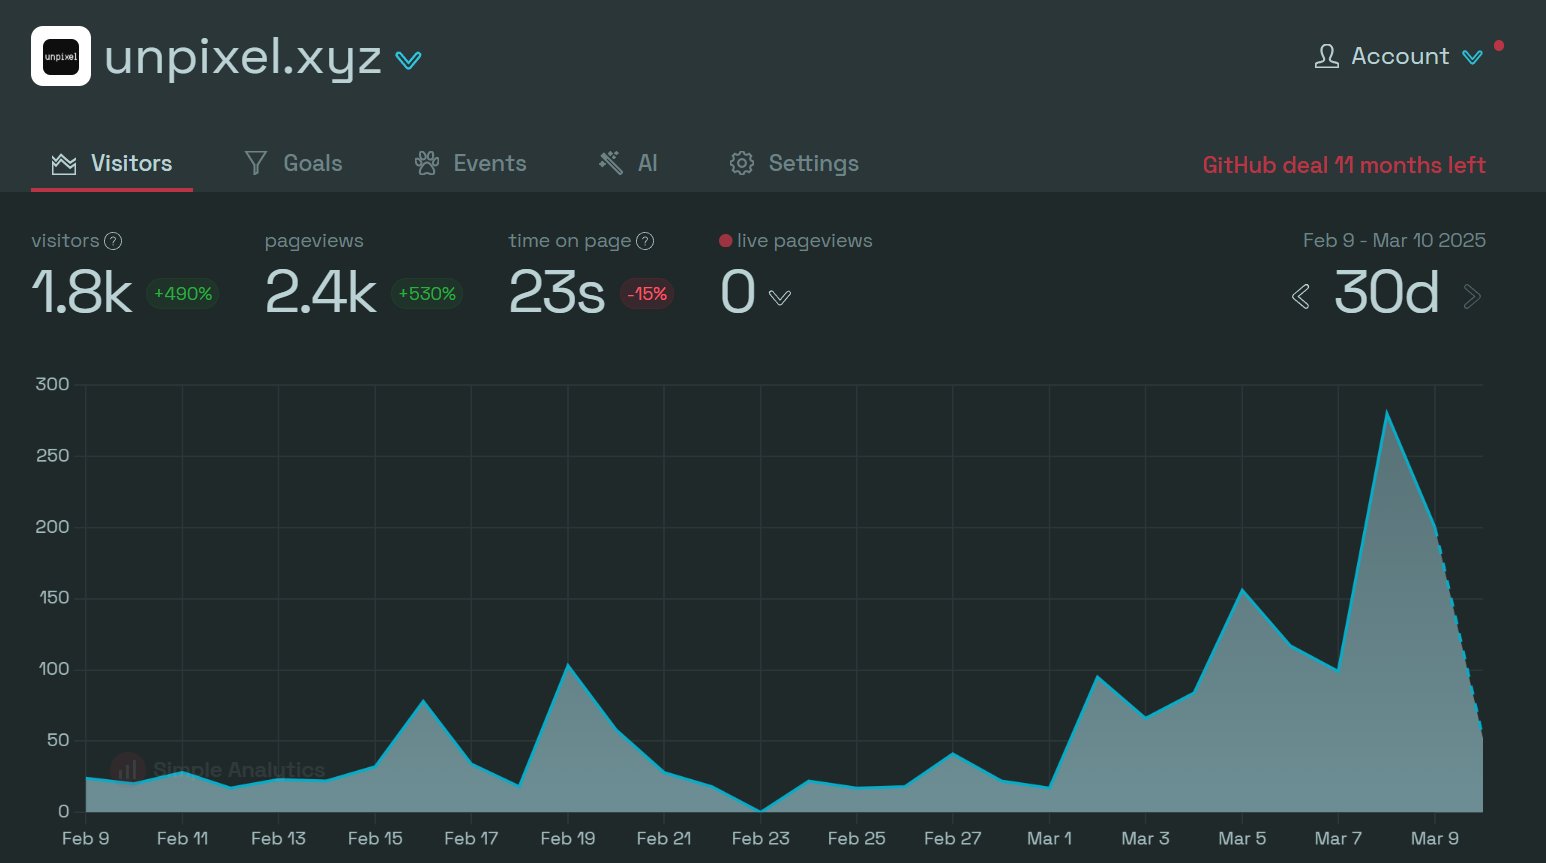The width and height of the screenshot is (1546, 863).
Task: Switch to the Visitors tab
Action: click(112, 163)
